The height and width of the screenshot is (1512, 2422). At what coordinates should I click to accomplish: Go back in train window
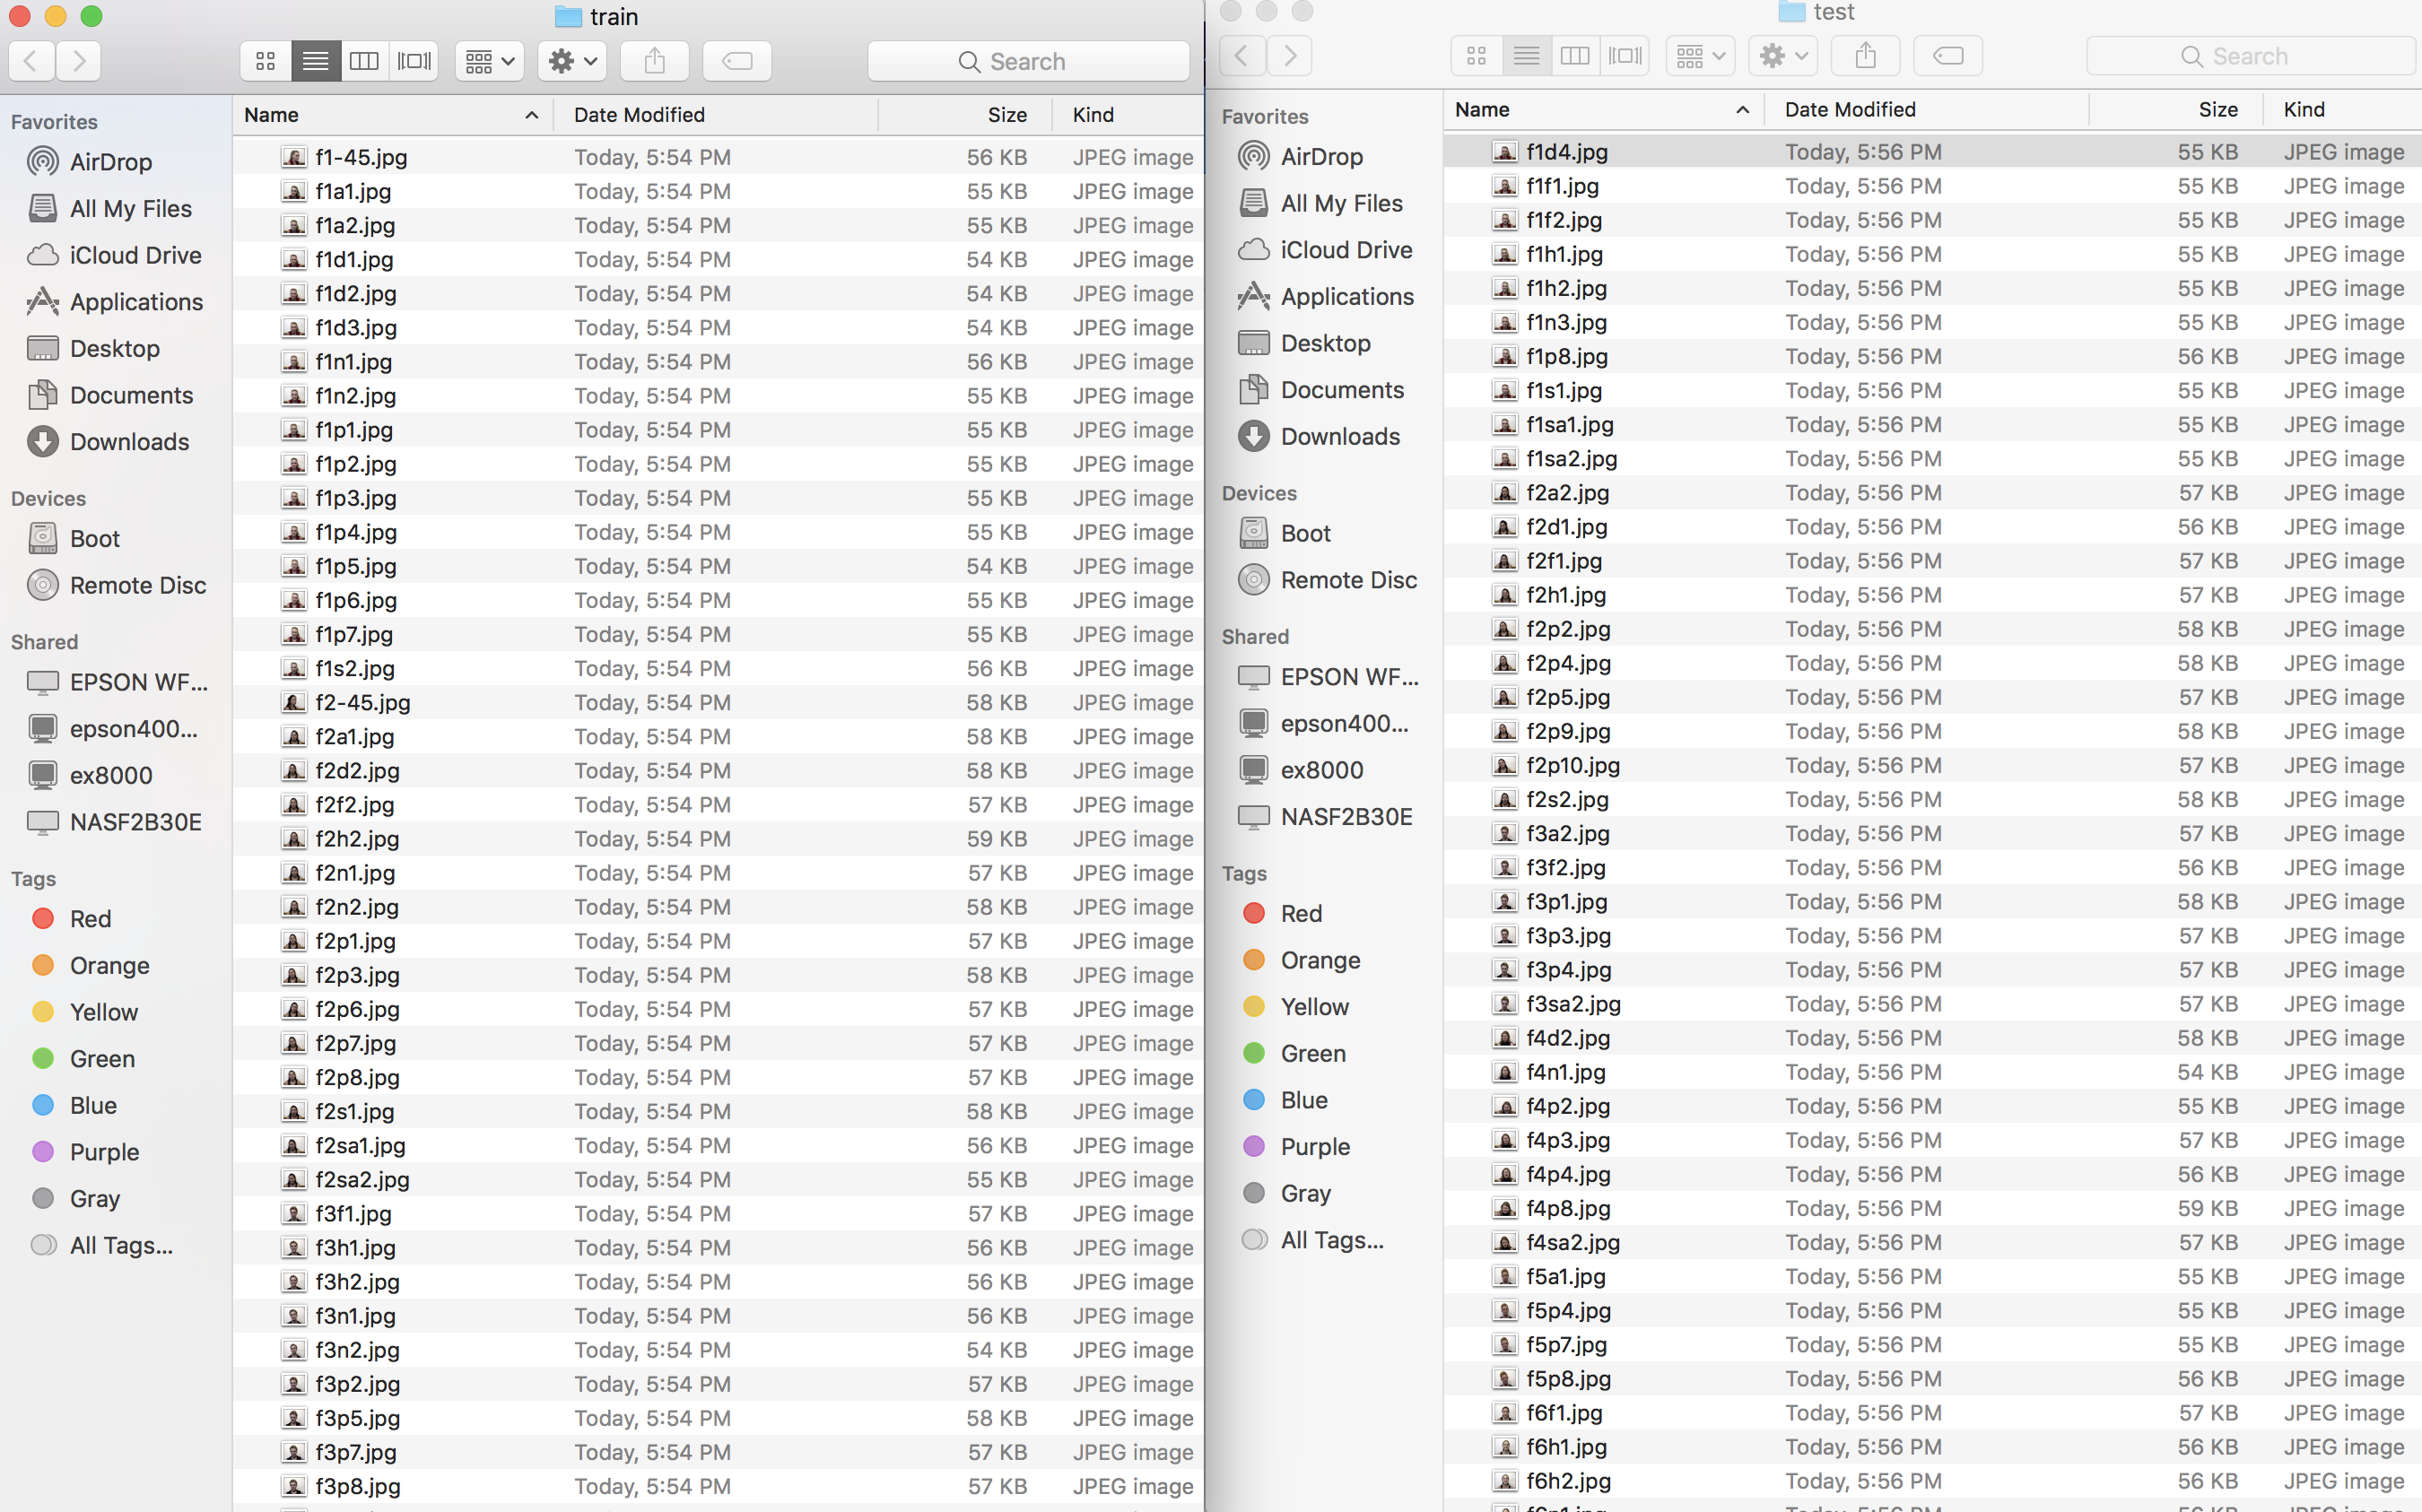click(x=32, y=61)
